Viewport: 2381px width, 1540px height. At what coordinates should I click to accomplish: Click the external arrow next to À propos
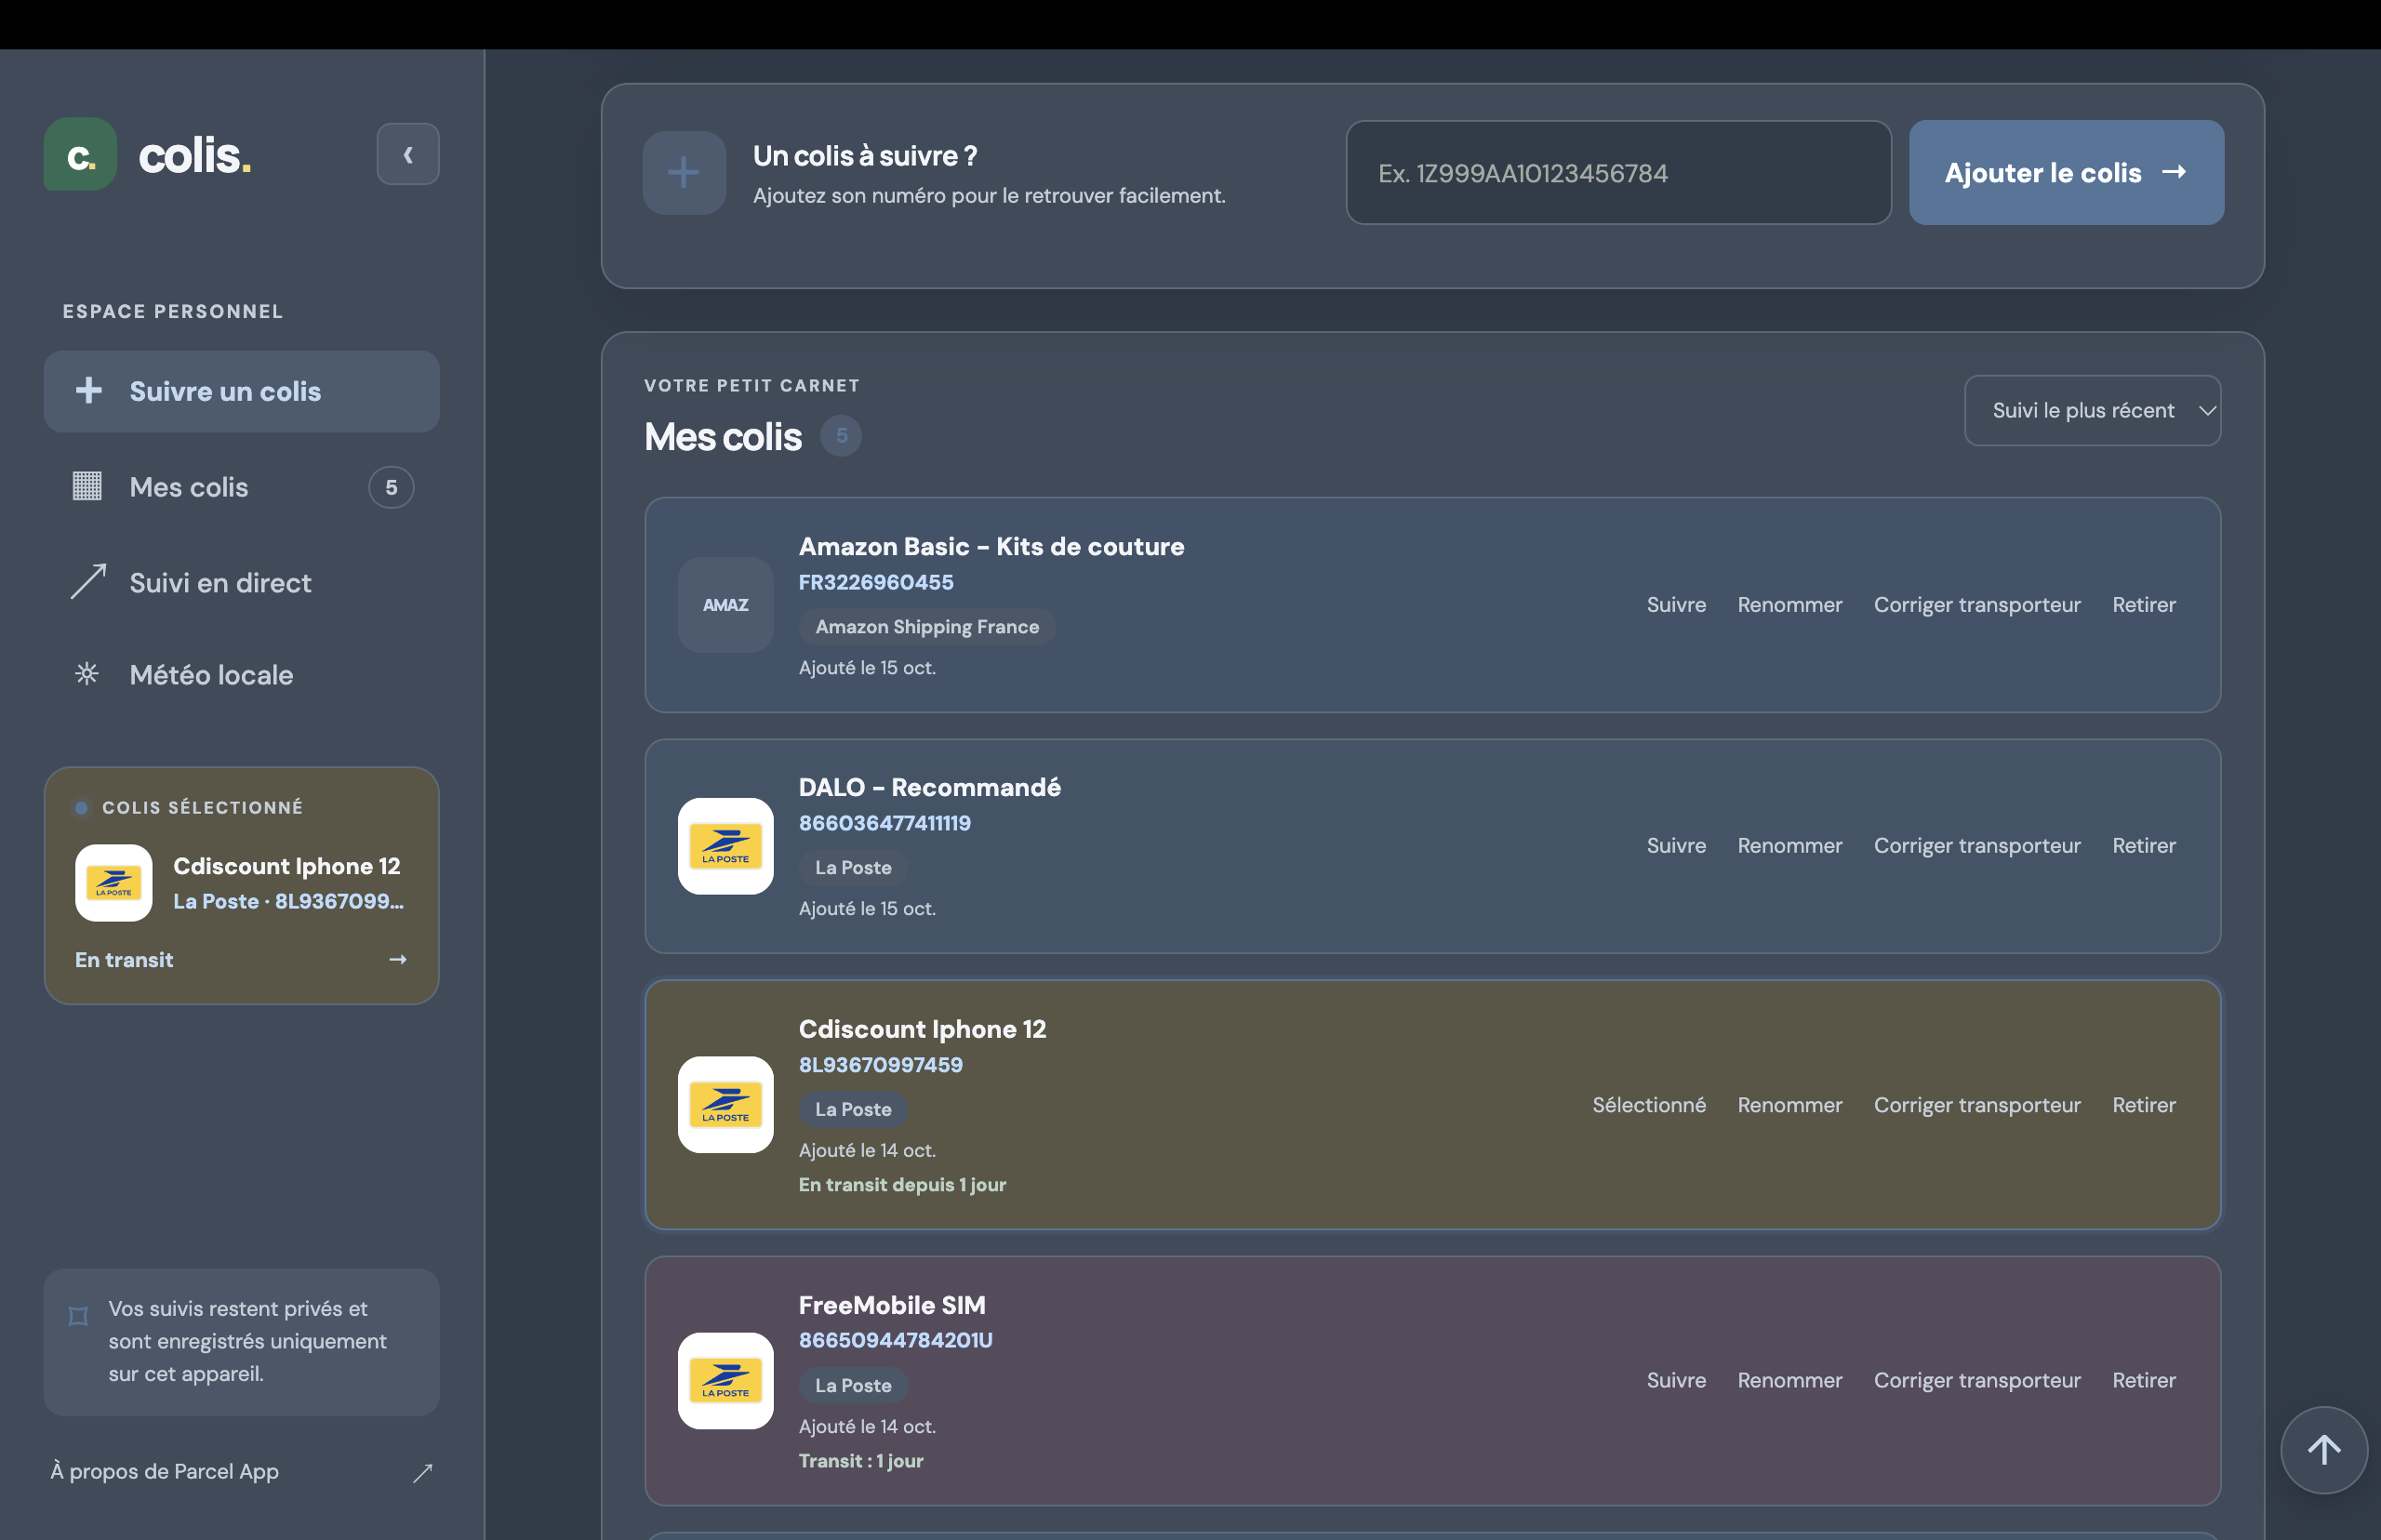423,1472
